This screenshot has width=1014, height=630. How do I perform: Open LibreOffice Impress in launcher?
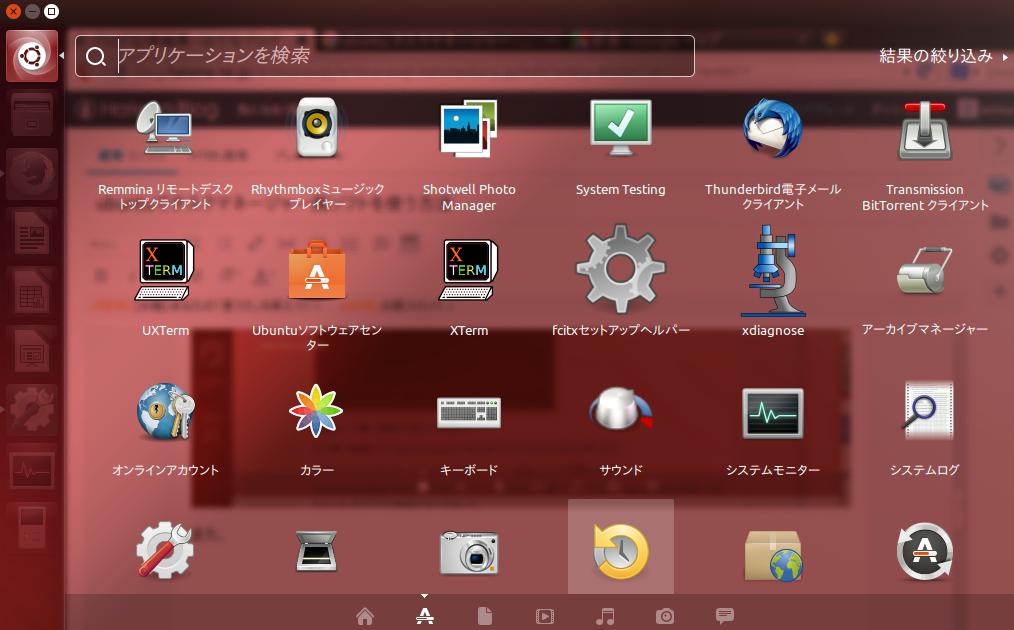(32, 351)
